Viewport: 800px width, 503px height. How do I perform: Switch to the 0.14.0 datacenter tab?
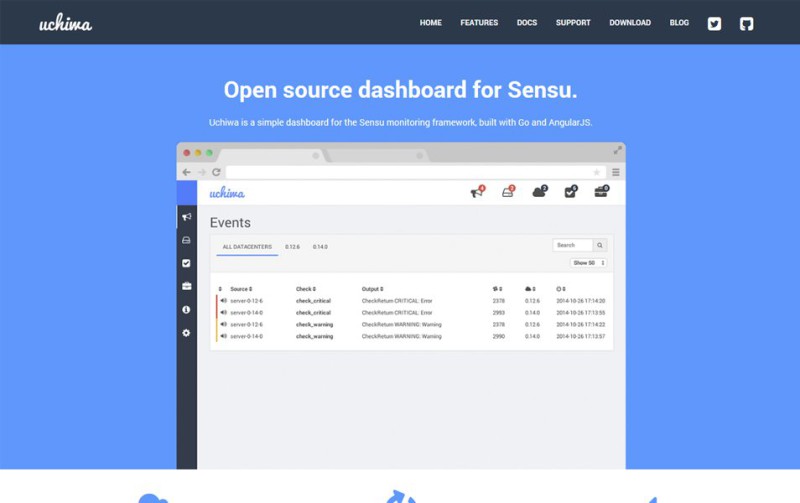click(x=320, y=246)
